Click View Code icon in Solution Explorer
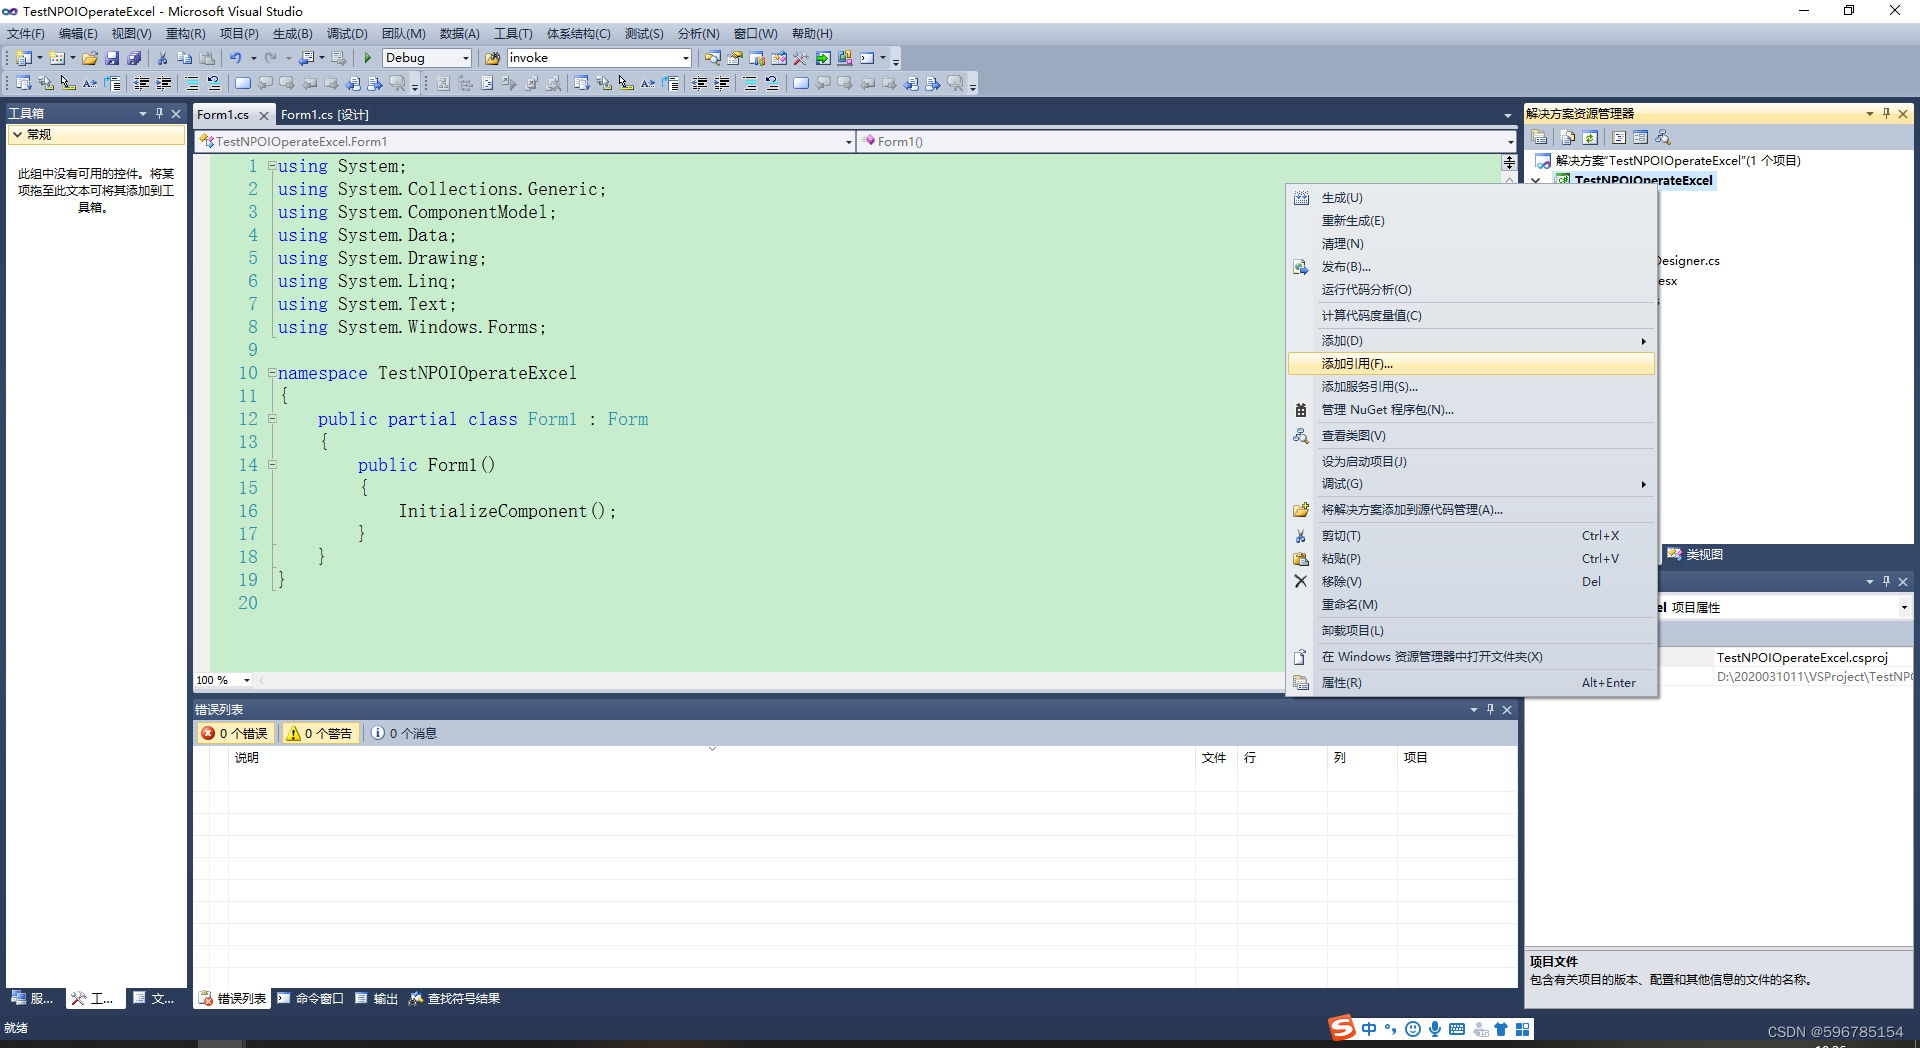 click(x=1619, y=137)
